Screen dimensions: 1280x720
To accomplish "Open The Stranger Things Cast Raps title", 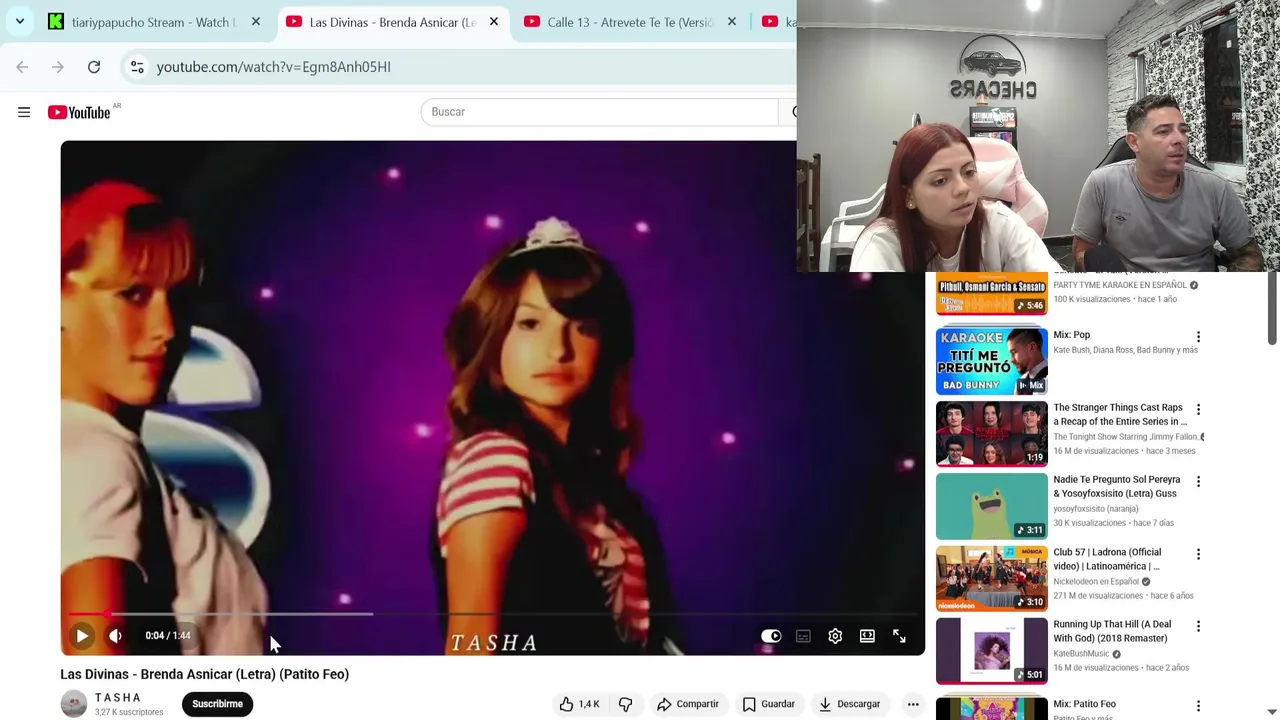I will pyautogui.click(x=1119, y=415).
